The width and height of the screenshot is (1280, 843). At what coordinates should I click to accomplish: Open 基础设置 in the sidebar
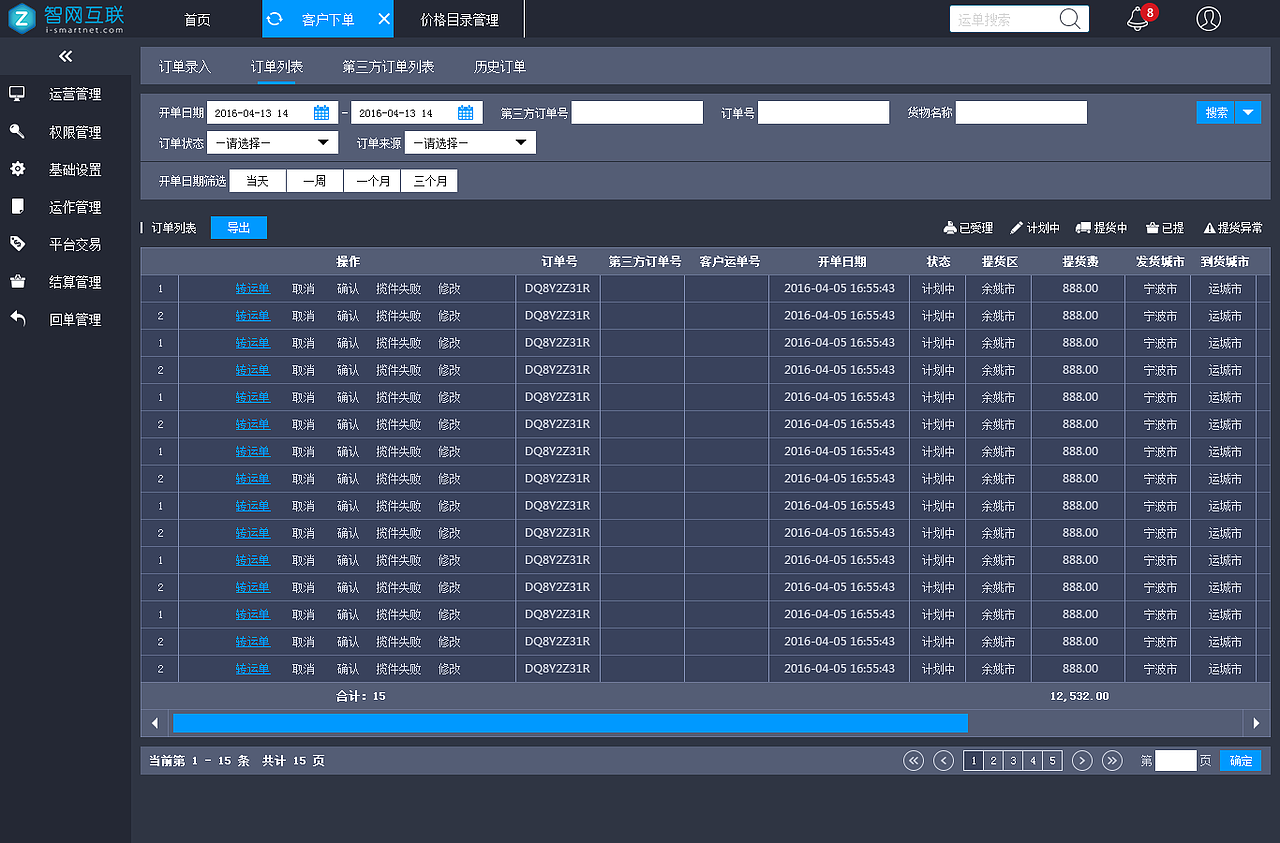[x=66, y=170]
